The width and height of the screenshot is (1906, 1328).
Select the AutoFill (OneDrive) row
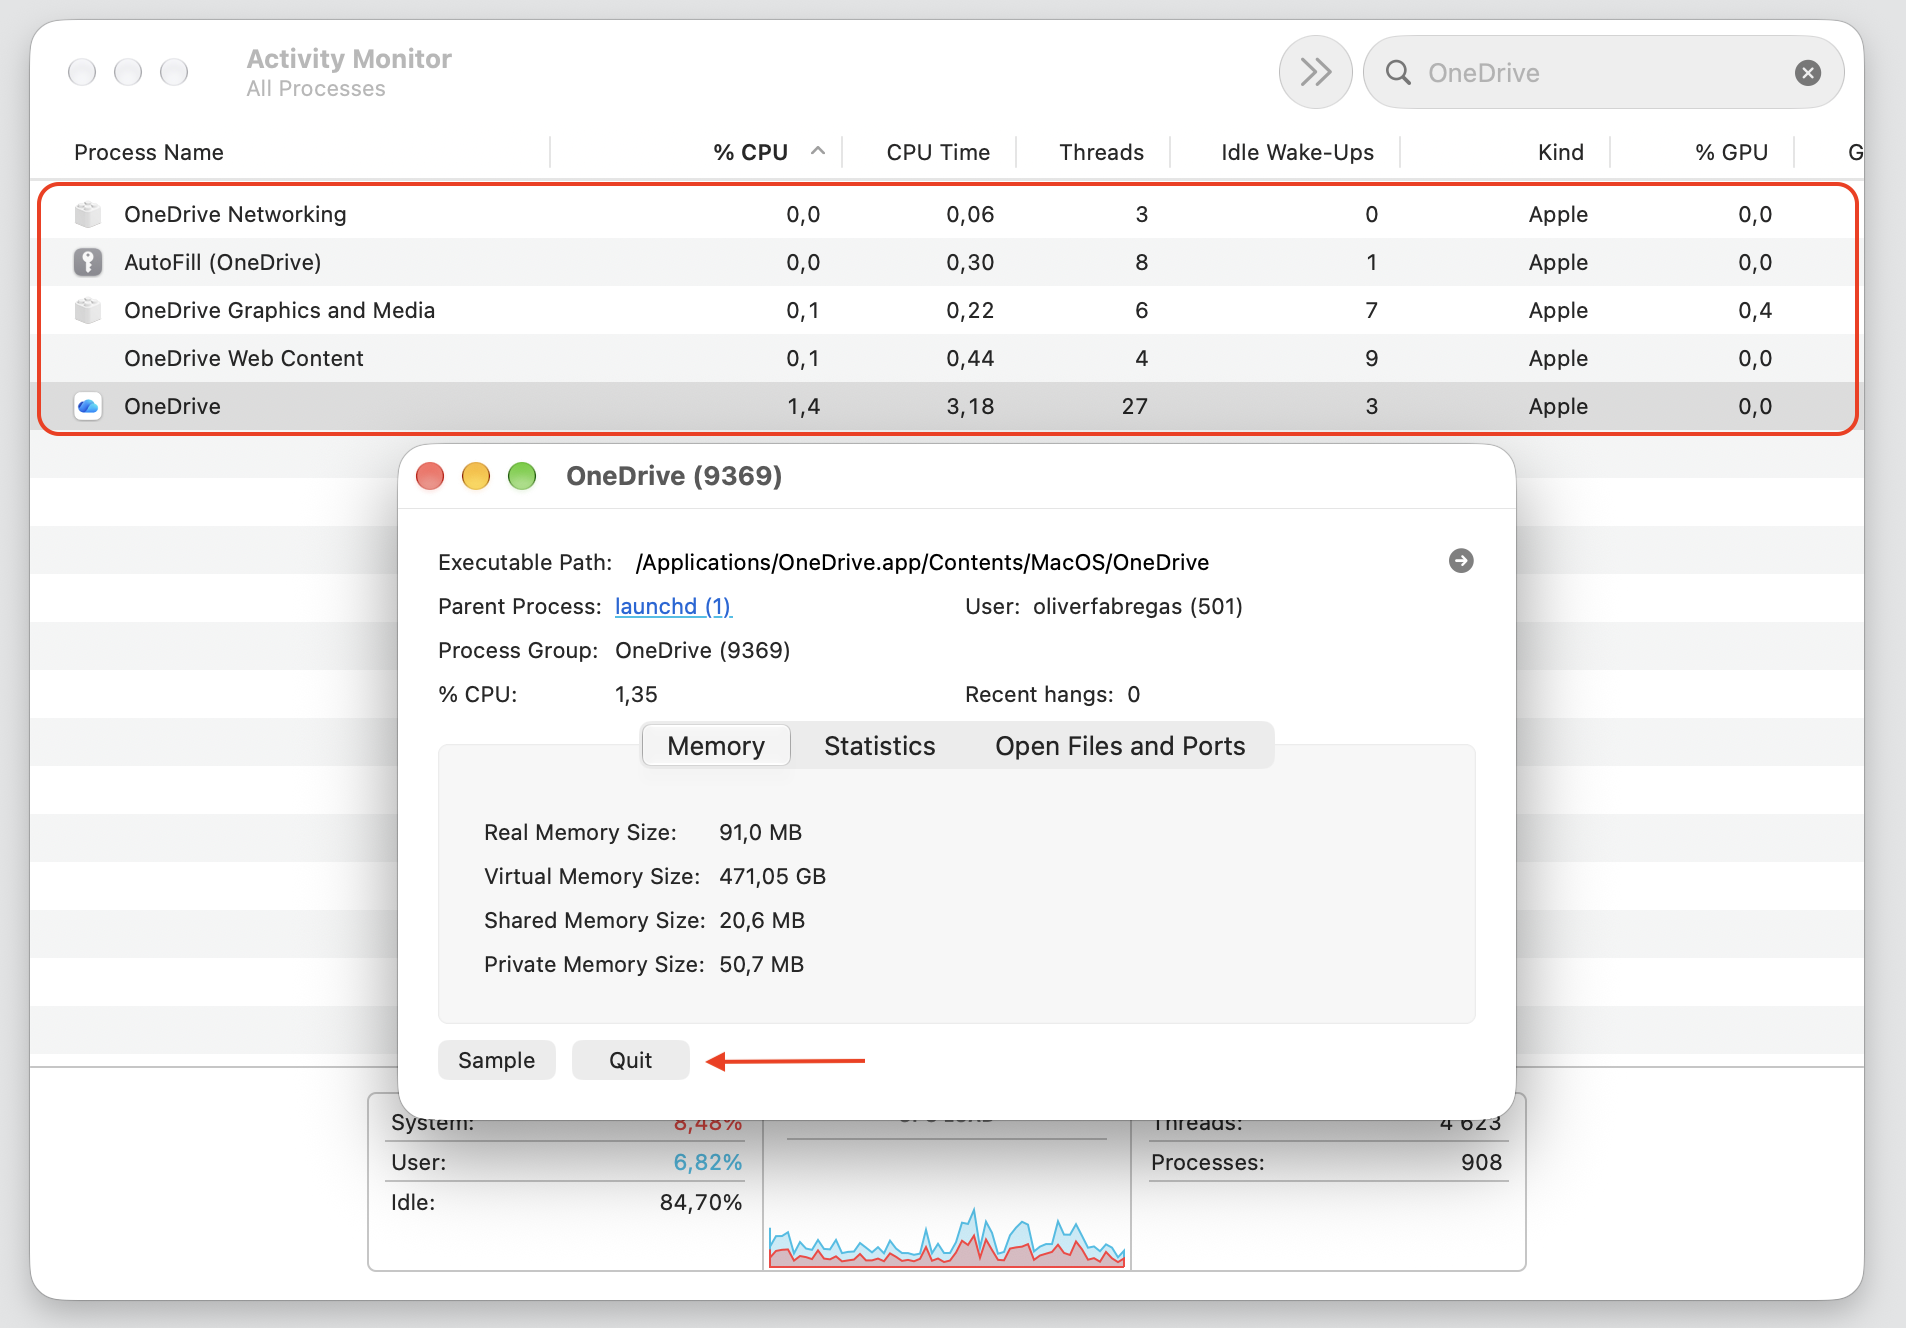tap(947, 262)
